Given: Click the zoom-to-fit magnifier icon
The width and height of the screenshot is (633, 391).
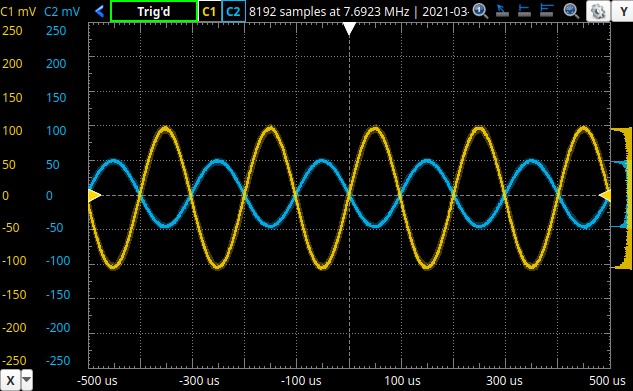Looking at the screenshot, I should coord(571,11).
